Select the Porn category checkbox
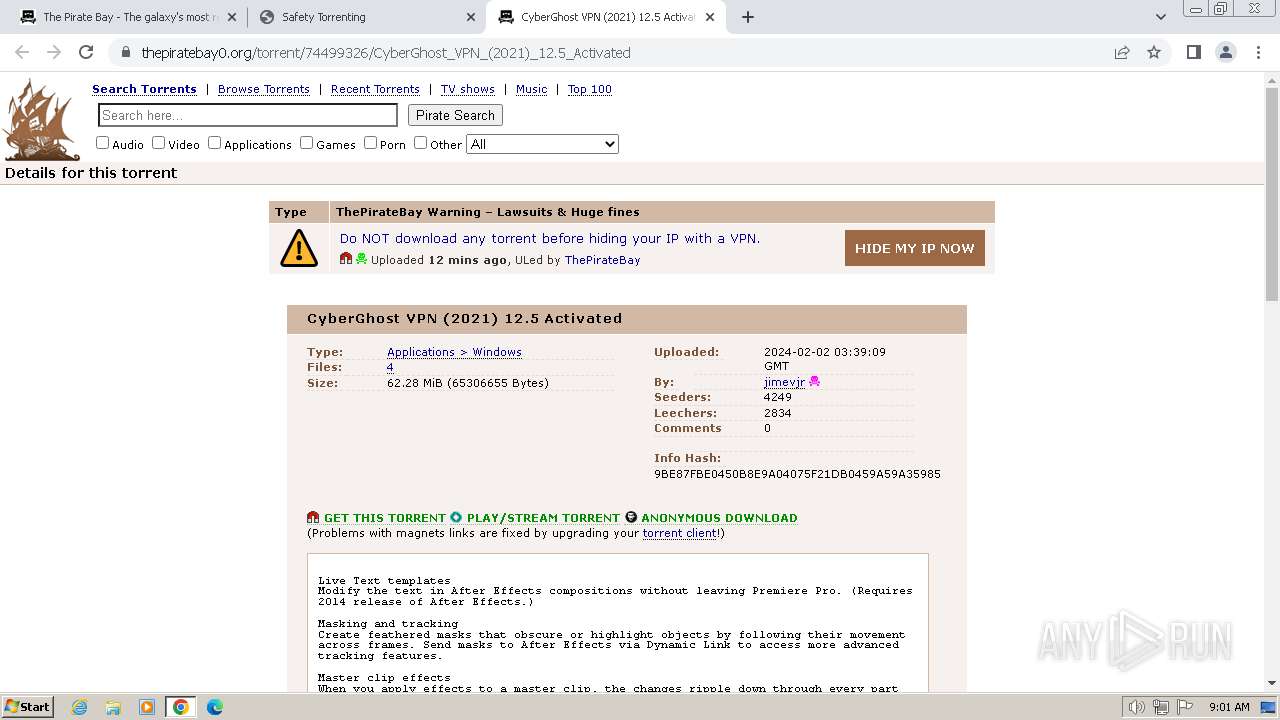This screenshot has height=720, width=1280. pos(370,143)
